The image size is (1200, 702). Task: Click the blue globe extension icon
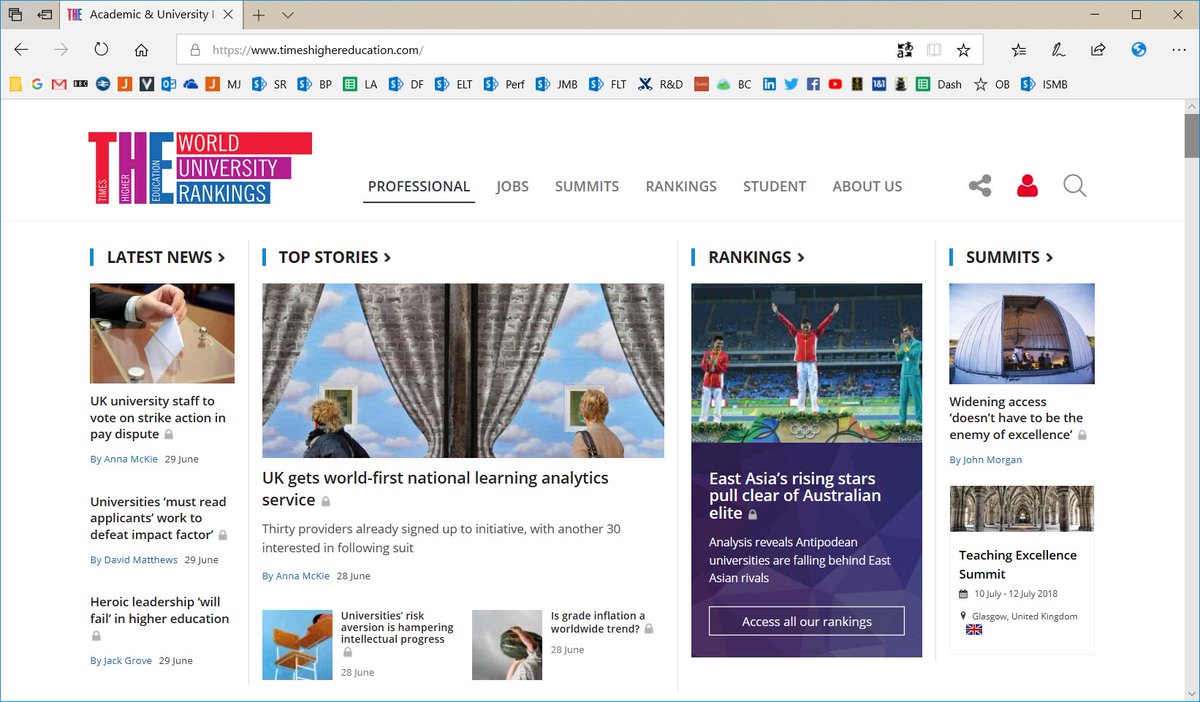click(x=1138, y=50)
